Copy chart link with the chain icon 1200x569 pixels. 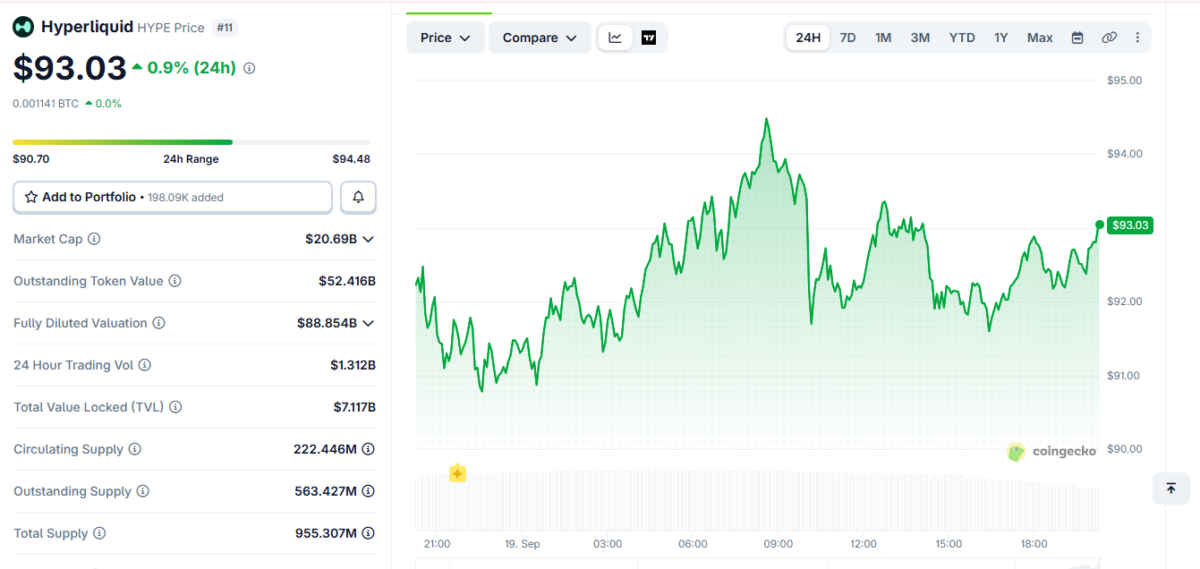[x=1109, y=38]
